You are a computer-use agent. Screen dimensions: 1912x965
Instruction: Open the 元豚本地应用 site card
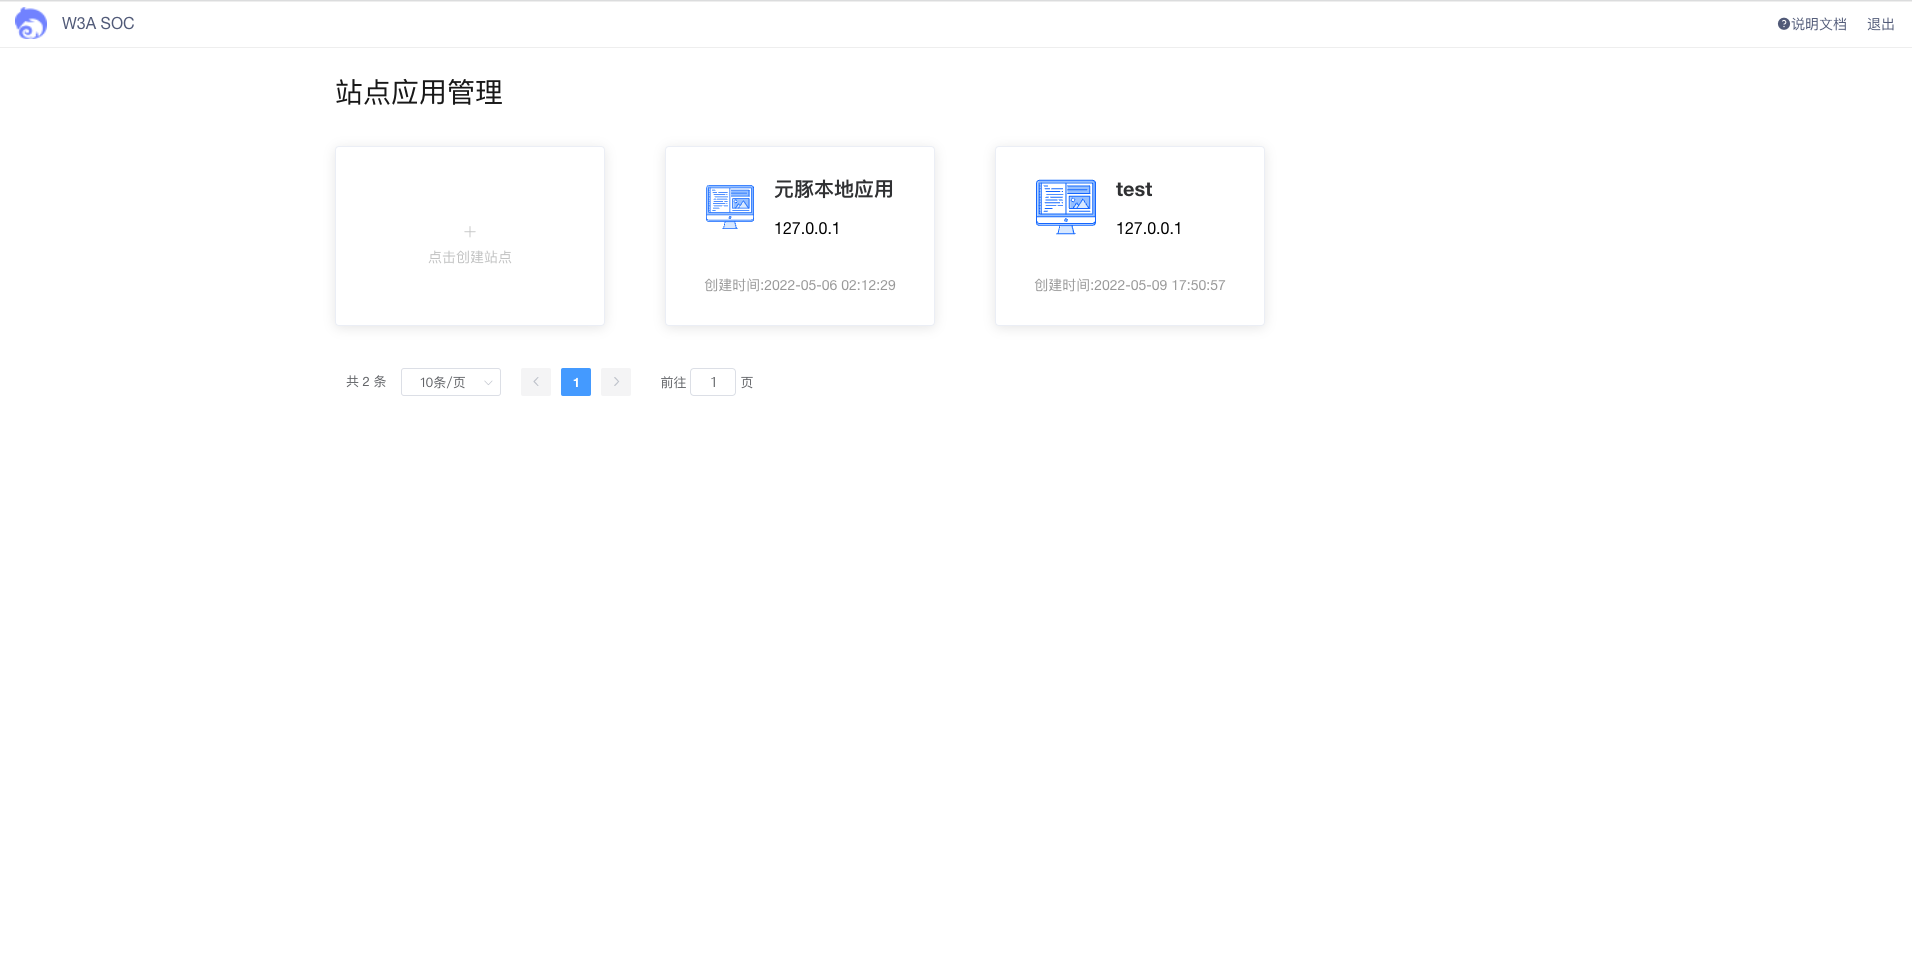click(x=799, y=236)
